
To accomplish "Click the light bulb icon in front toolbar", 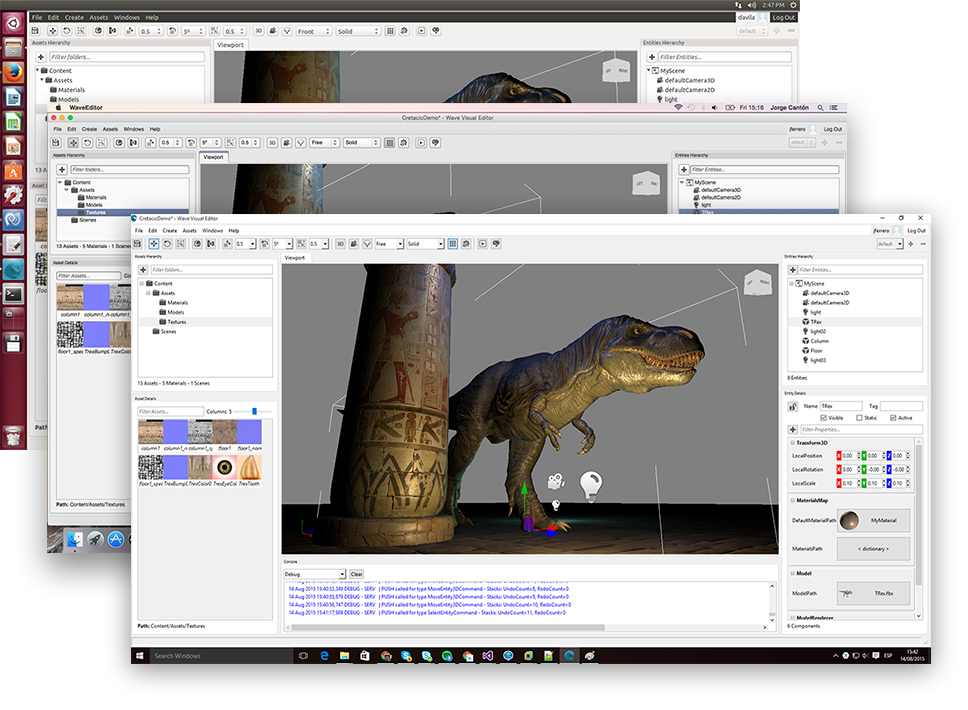I will 367,244.
